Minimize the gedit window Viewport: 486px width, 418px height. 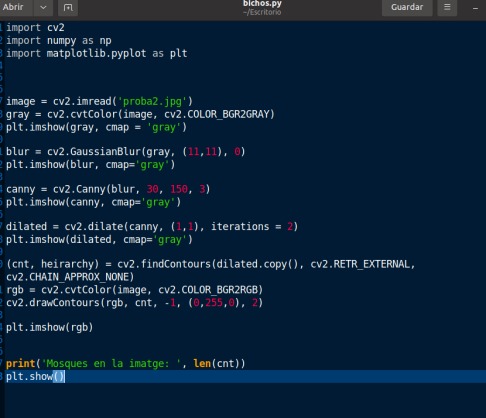click(x=476, y=8)
